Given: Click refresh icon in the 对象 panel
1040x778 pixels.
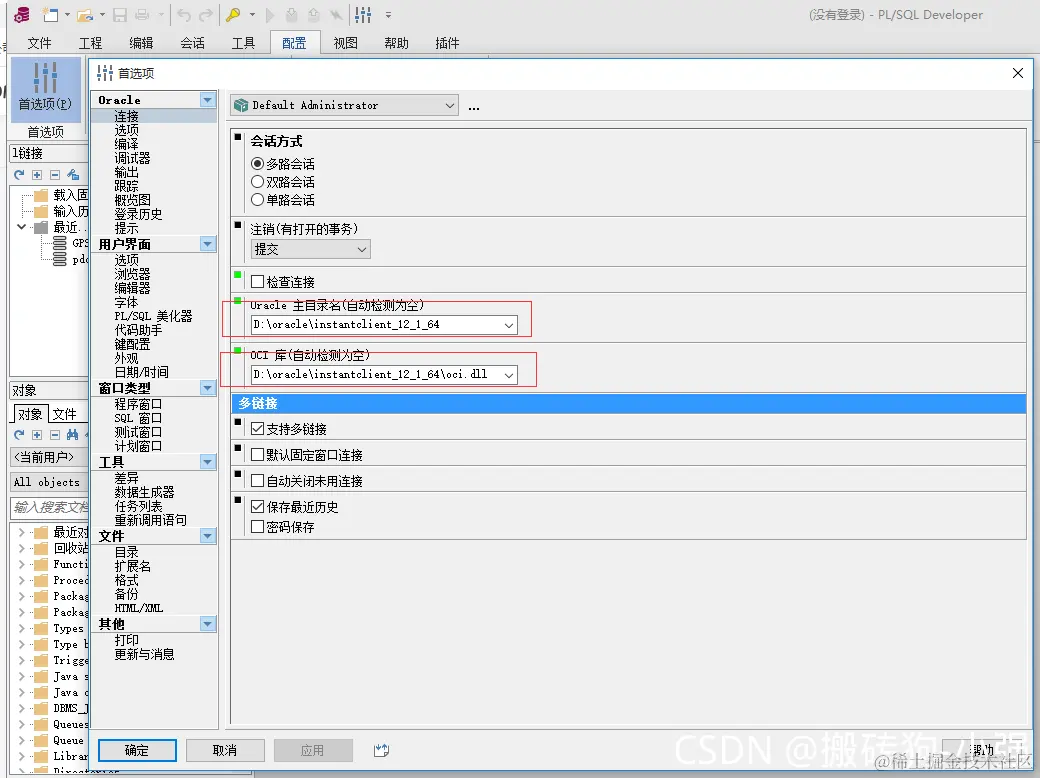Looking at the screenshot, I should coord(19,434).
